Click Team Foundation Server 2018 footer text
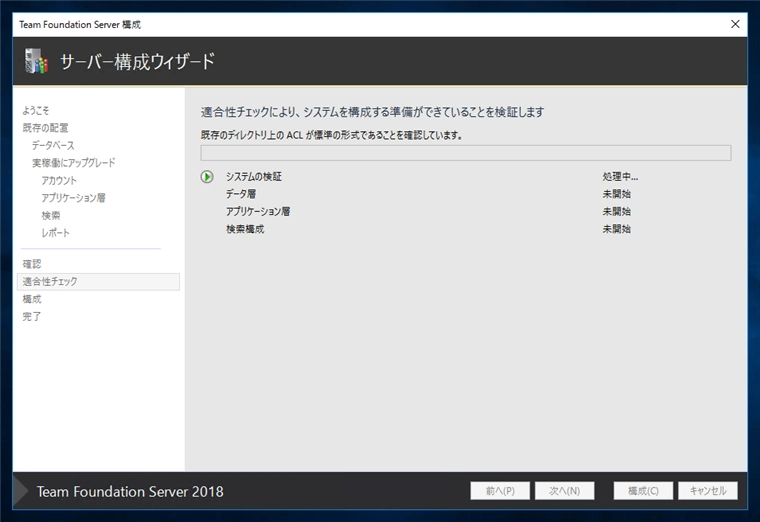 [x=130, y=491]
